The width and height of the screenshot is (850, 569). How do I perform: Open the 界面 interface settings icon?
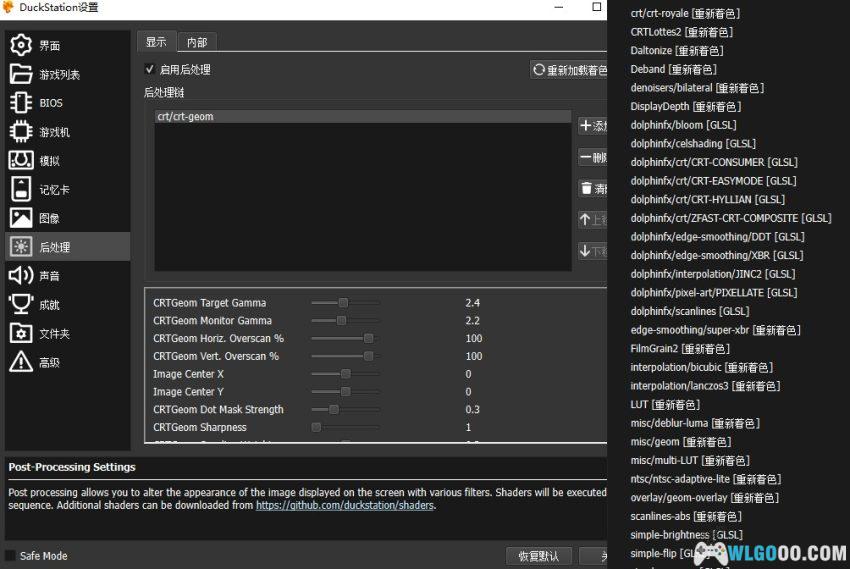pyautogui.click(x=21, y=45)
